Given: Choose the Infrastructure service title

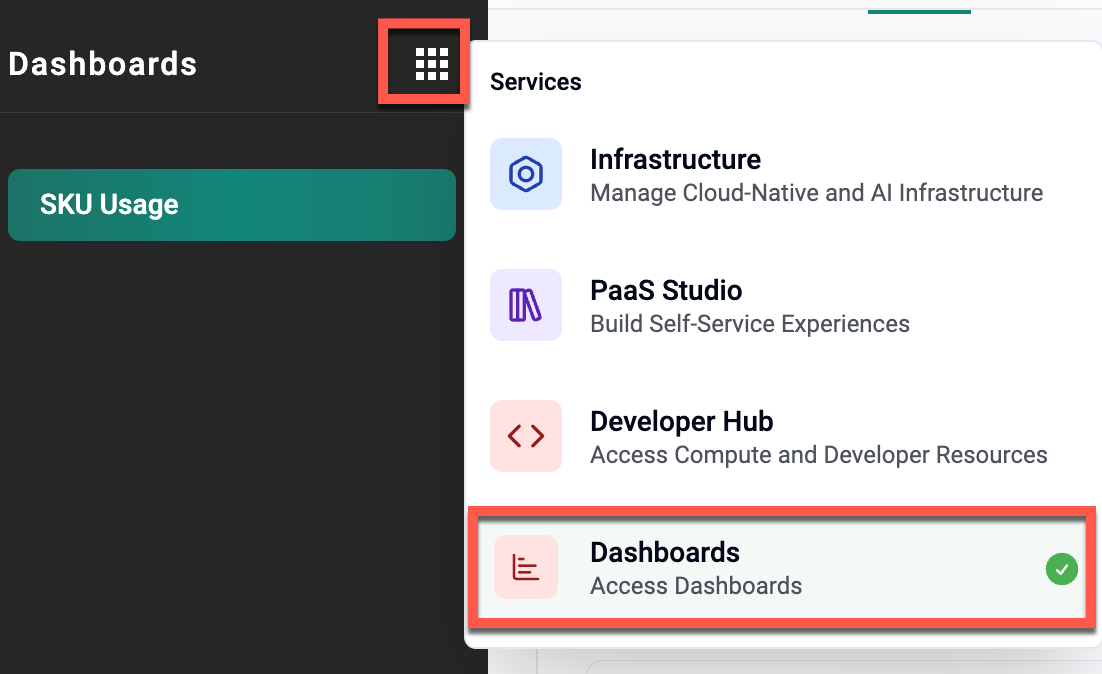Looking at the screenshot, I should pyautogui.click(x=675, y=160).
